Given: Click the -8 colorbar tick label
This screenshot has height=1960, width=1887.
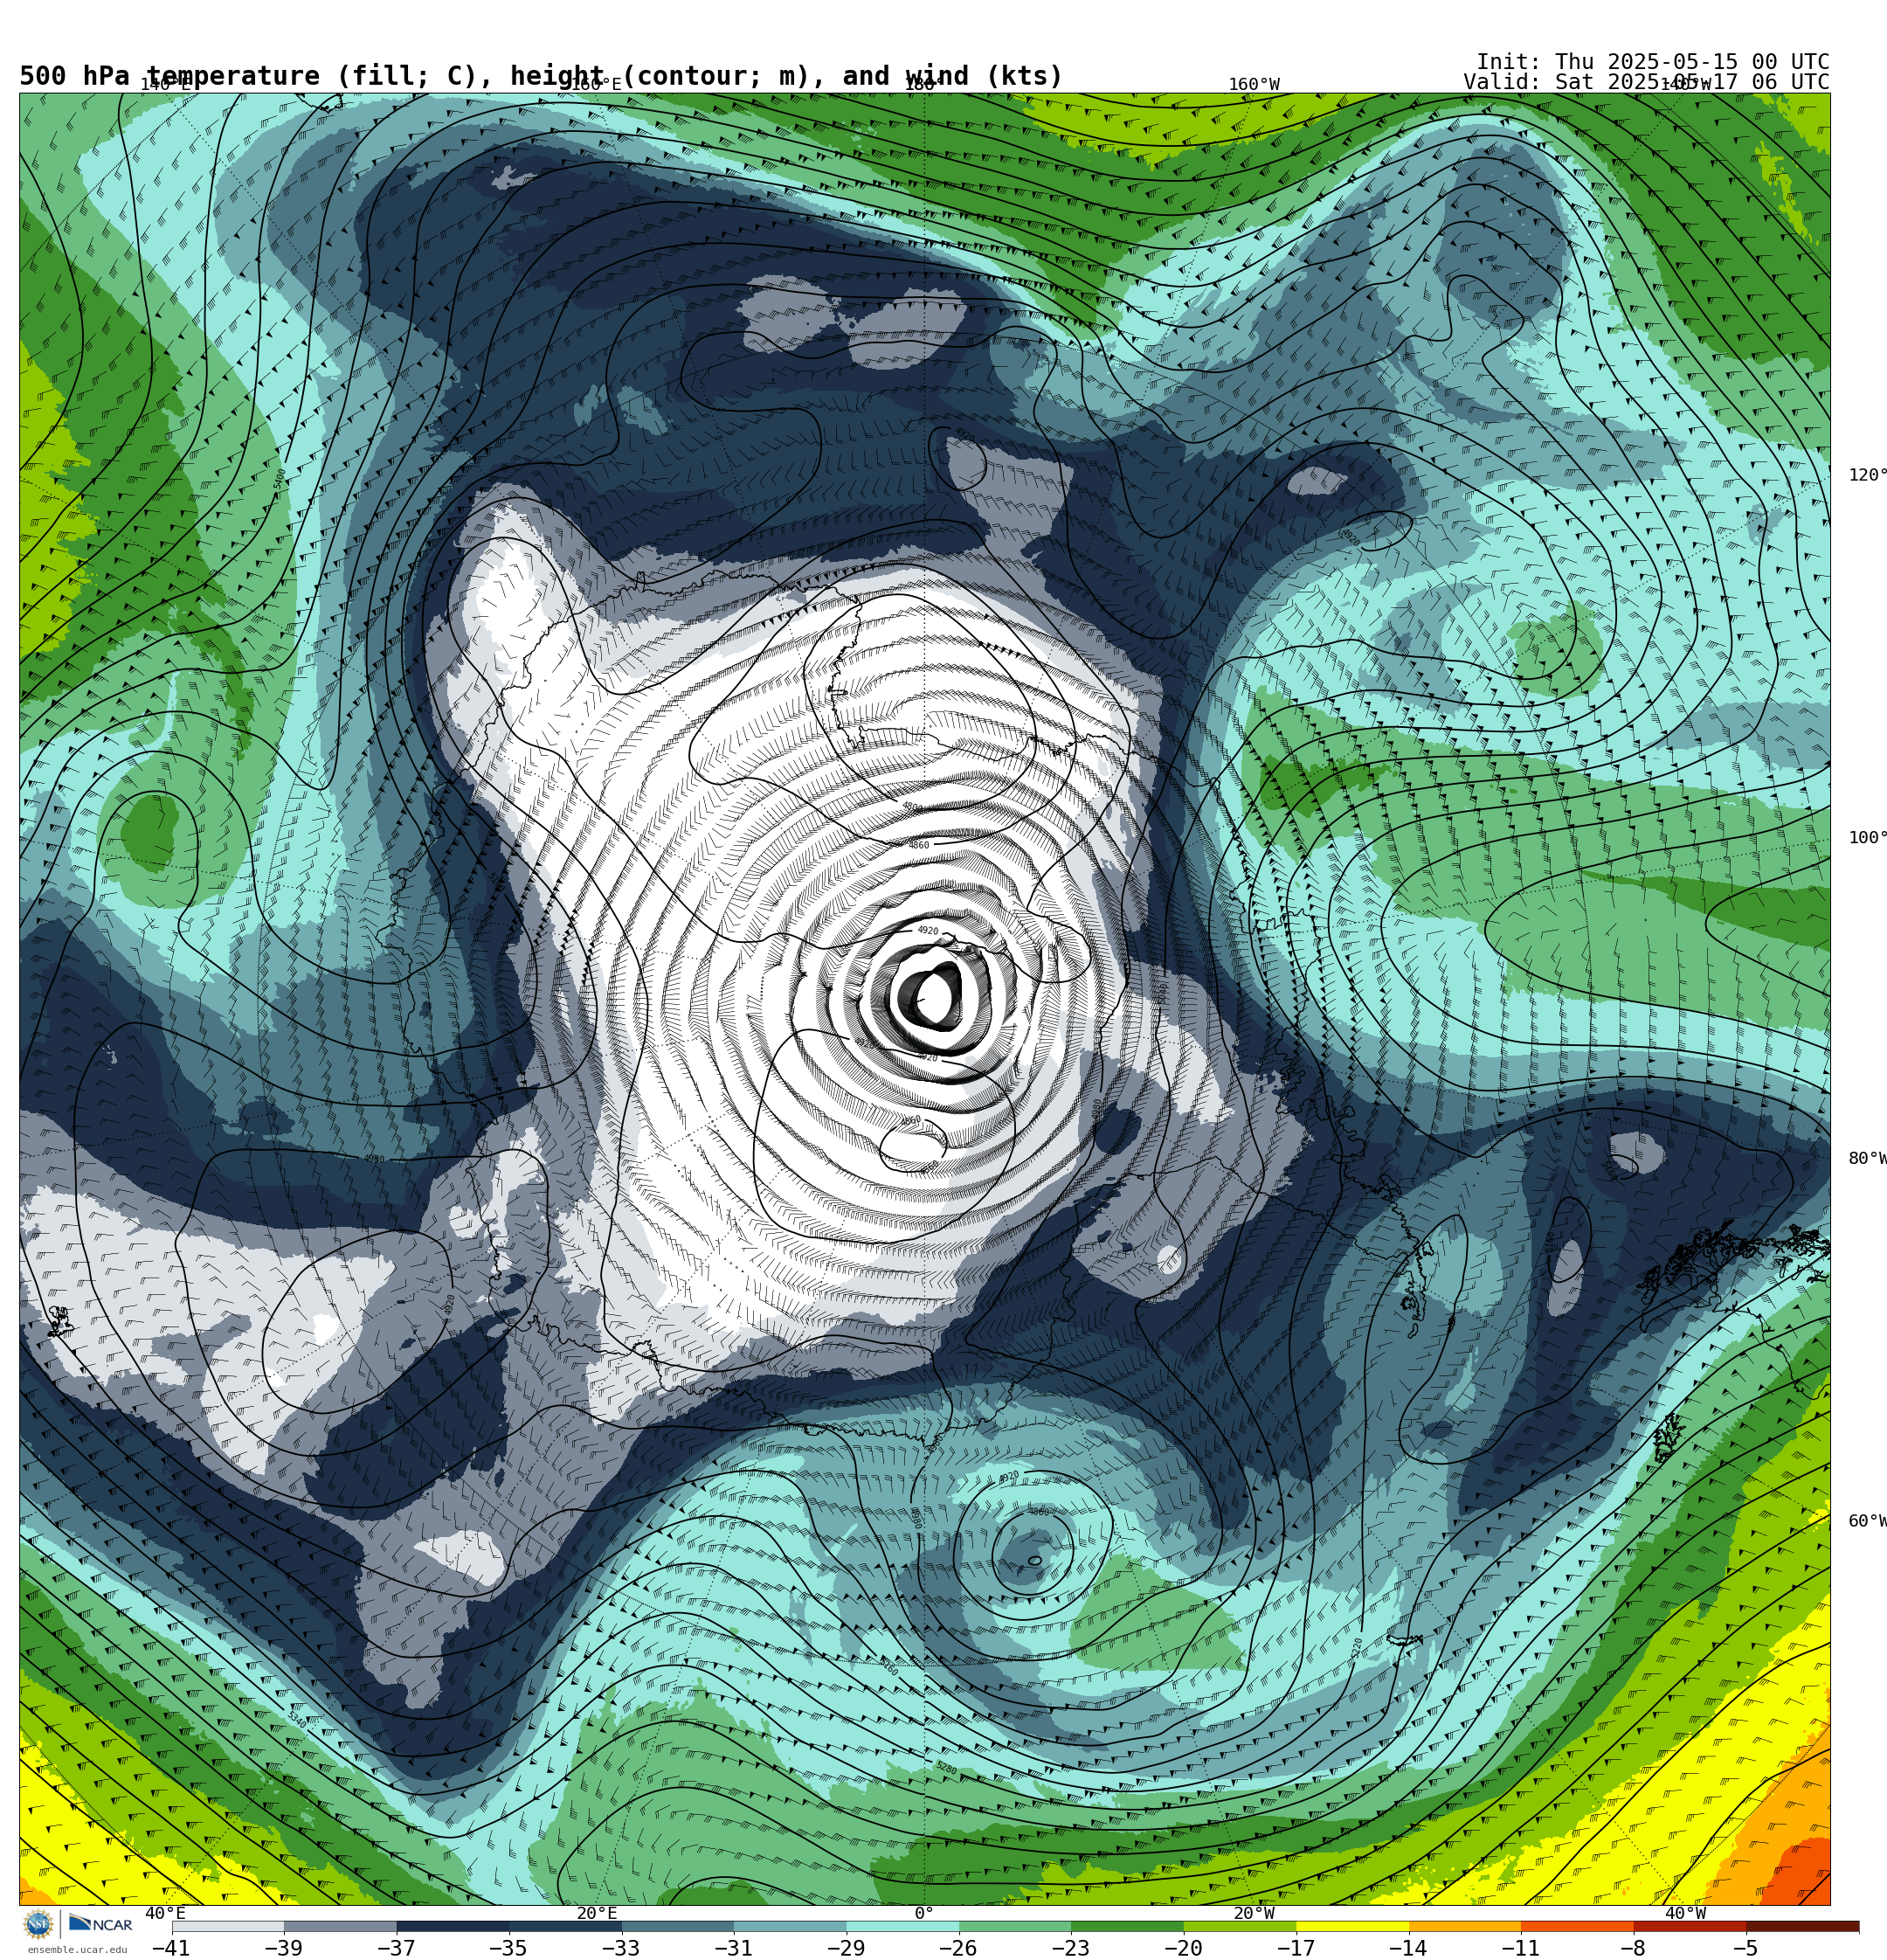Looking at the screenshot, I should click(x=1633, y=1948).
